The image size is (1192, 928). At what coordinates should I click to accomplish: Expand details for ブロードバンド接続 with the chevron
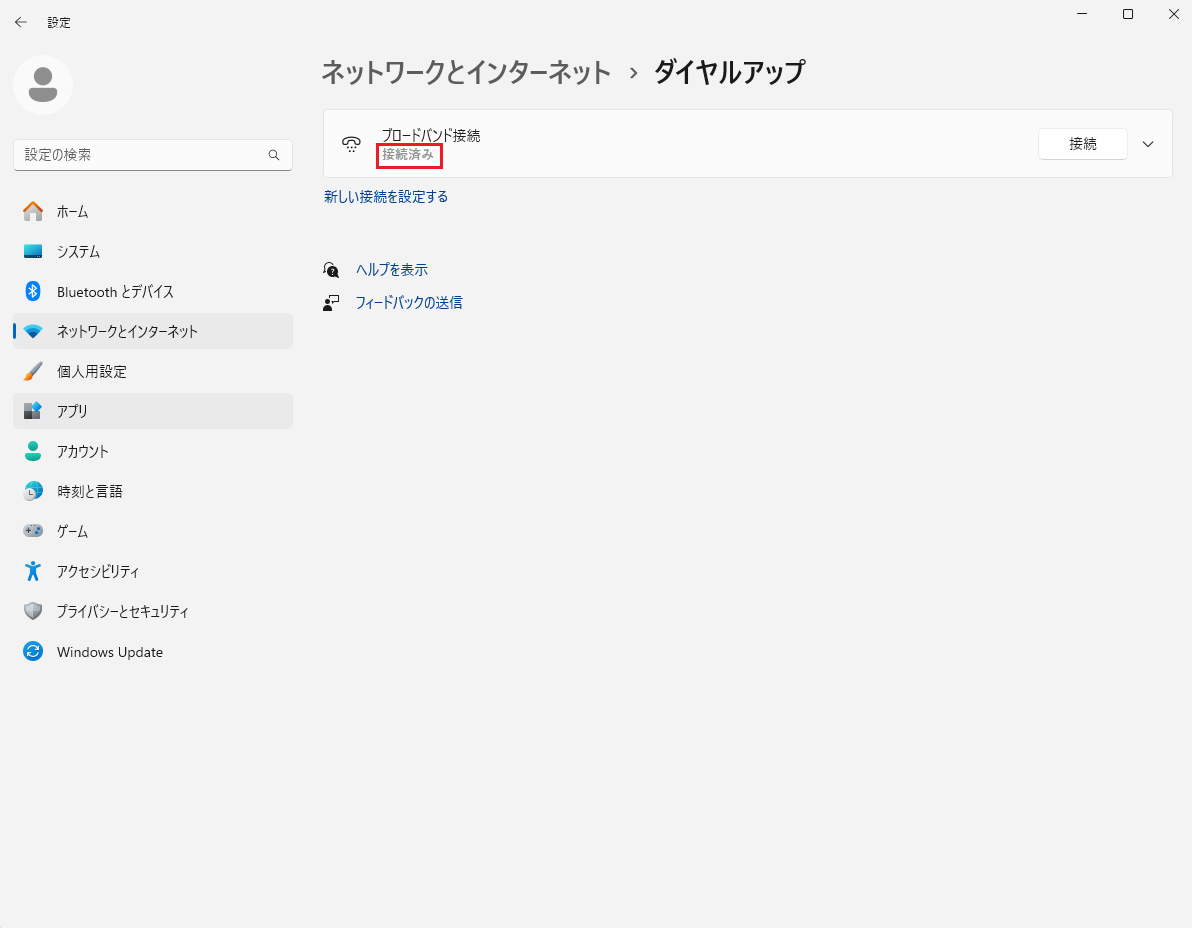click(x=1148, y=143)
